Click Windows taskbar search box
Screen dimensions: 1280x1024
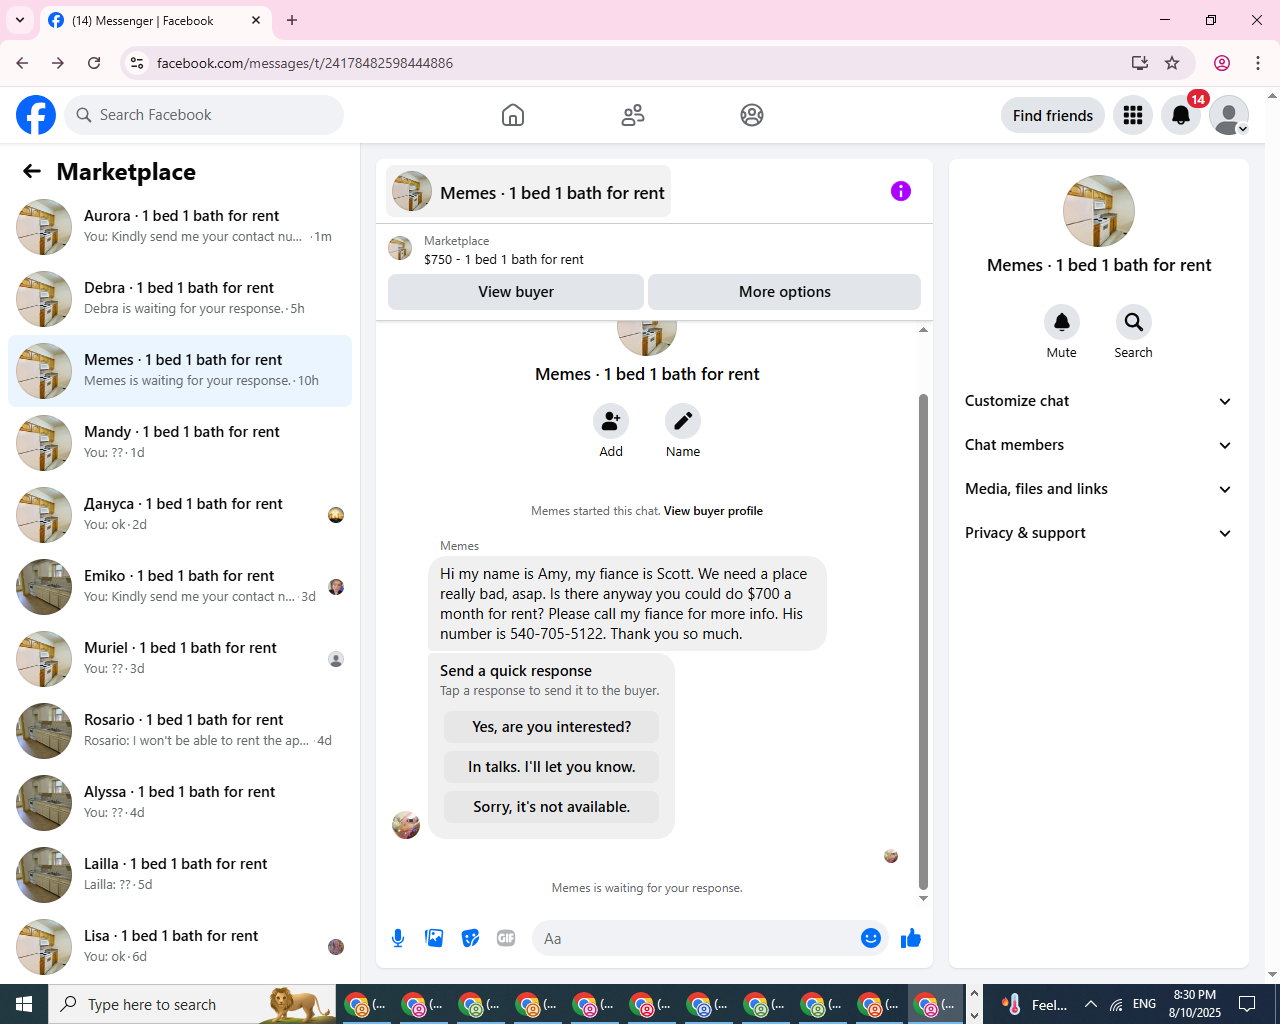192,1004
